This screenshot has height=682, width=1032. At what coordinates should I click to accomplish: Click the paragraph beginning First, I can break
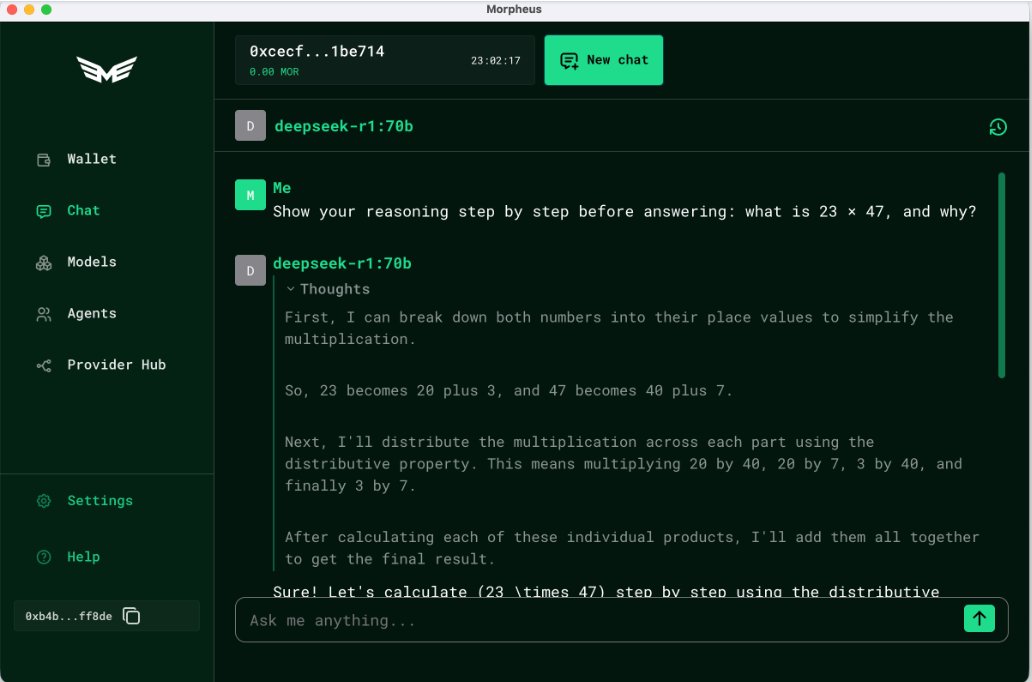pos(619,328)
